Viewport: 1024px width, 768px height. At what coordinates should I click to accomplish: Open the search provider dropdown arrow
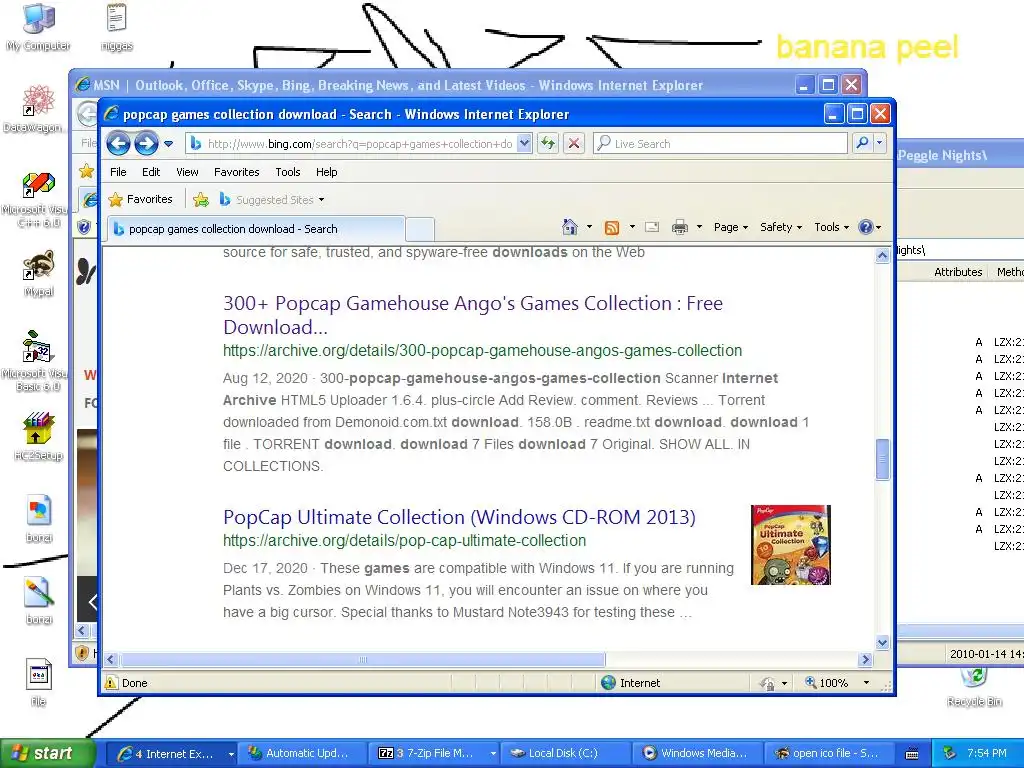[x=880, y=143]
